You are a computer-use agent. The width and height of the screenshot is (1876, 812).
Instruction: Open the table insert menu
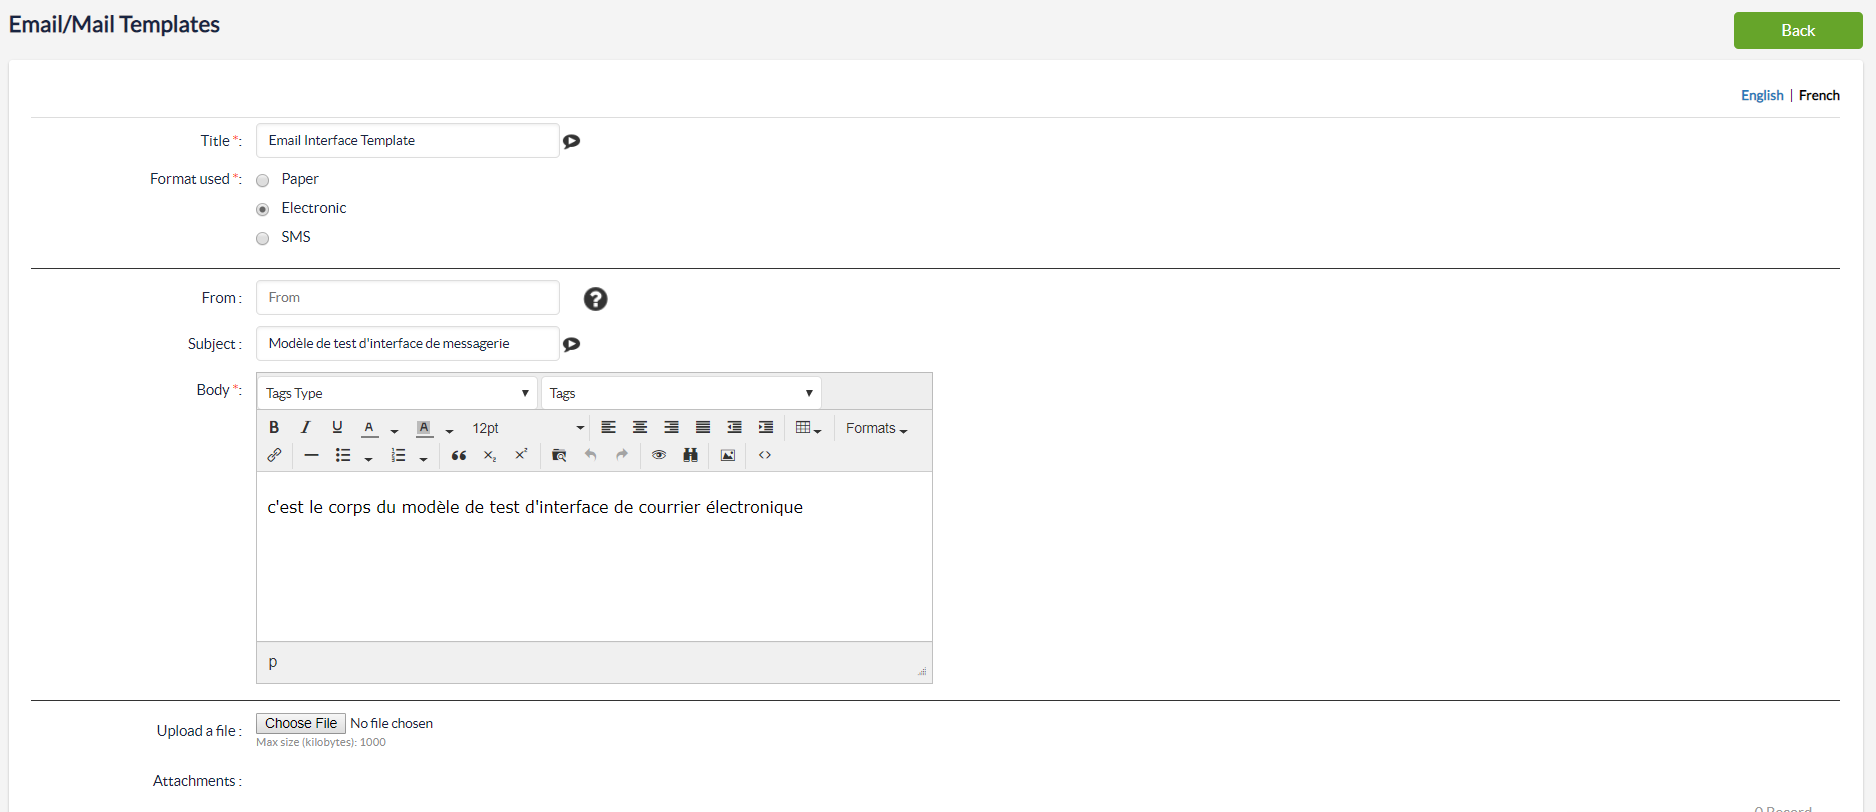(808, 428)
